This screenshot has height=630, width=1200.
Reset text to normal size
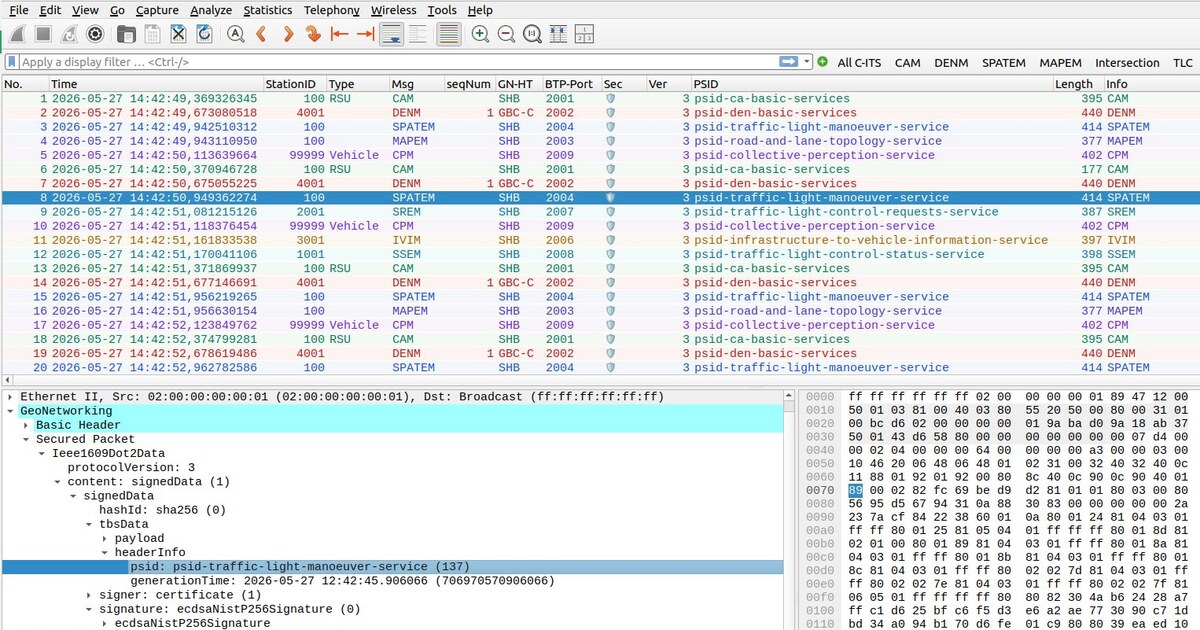532,35
